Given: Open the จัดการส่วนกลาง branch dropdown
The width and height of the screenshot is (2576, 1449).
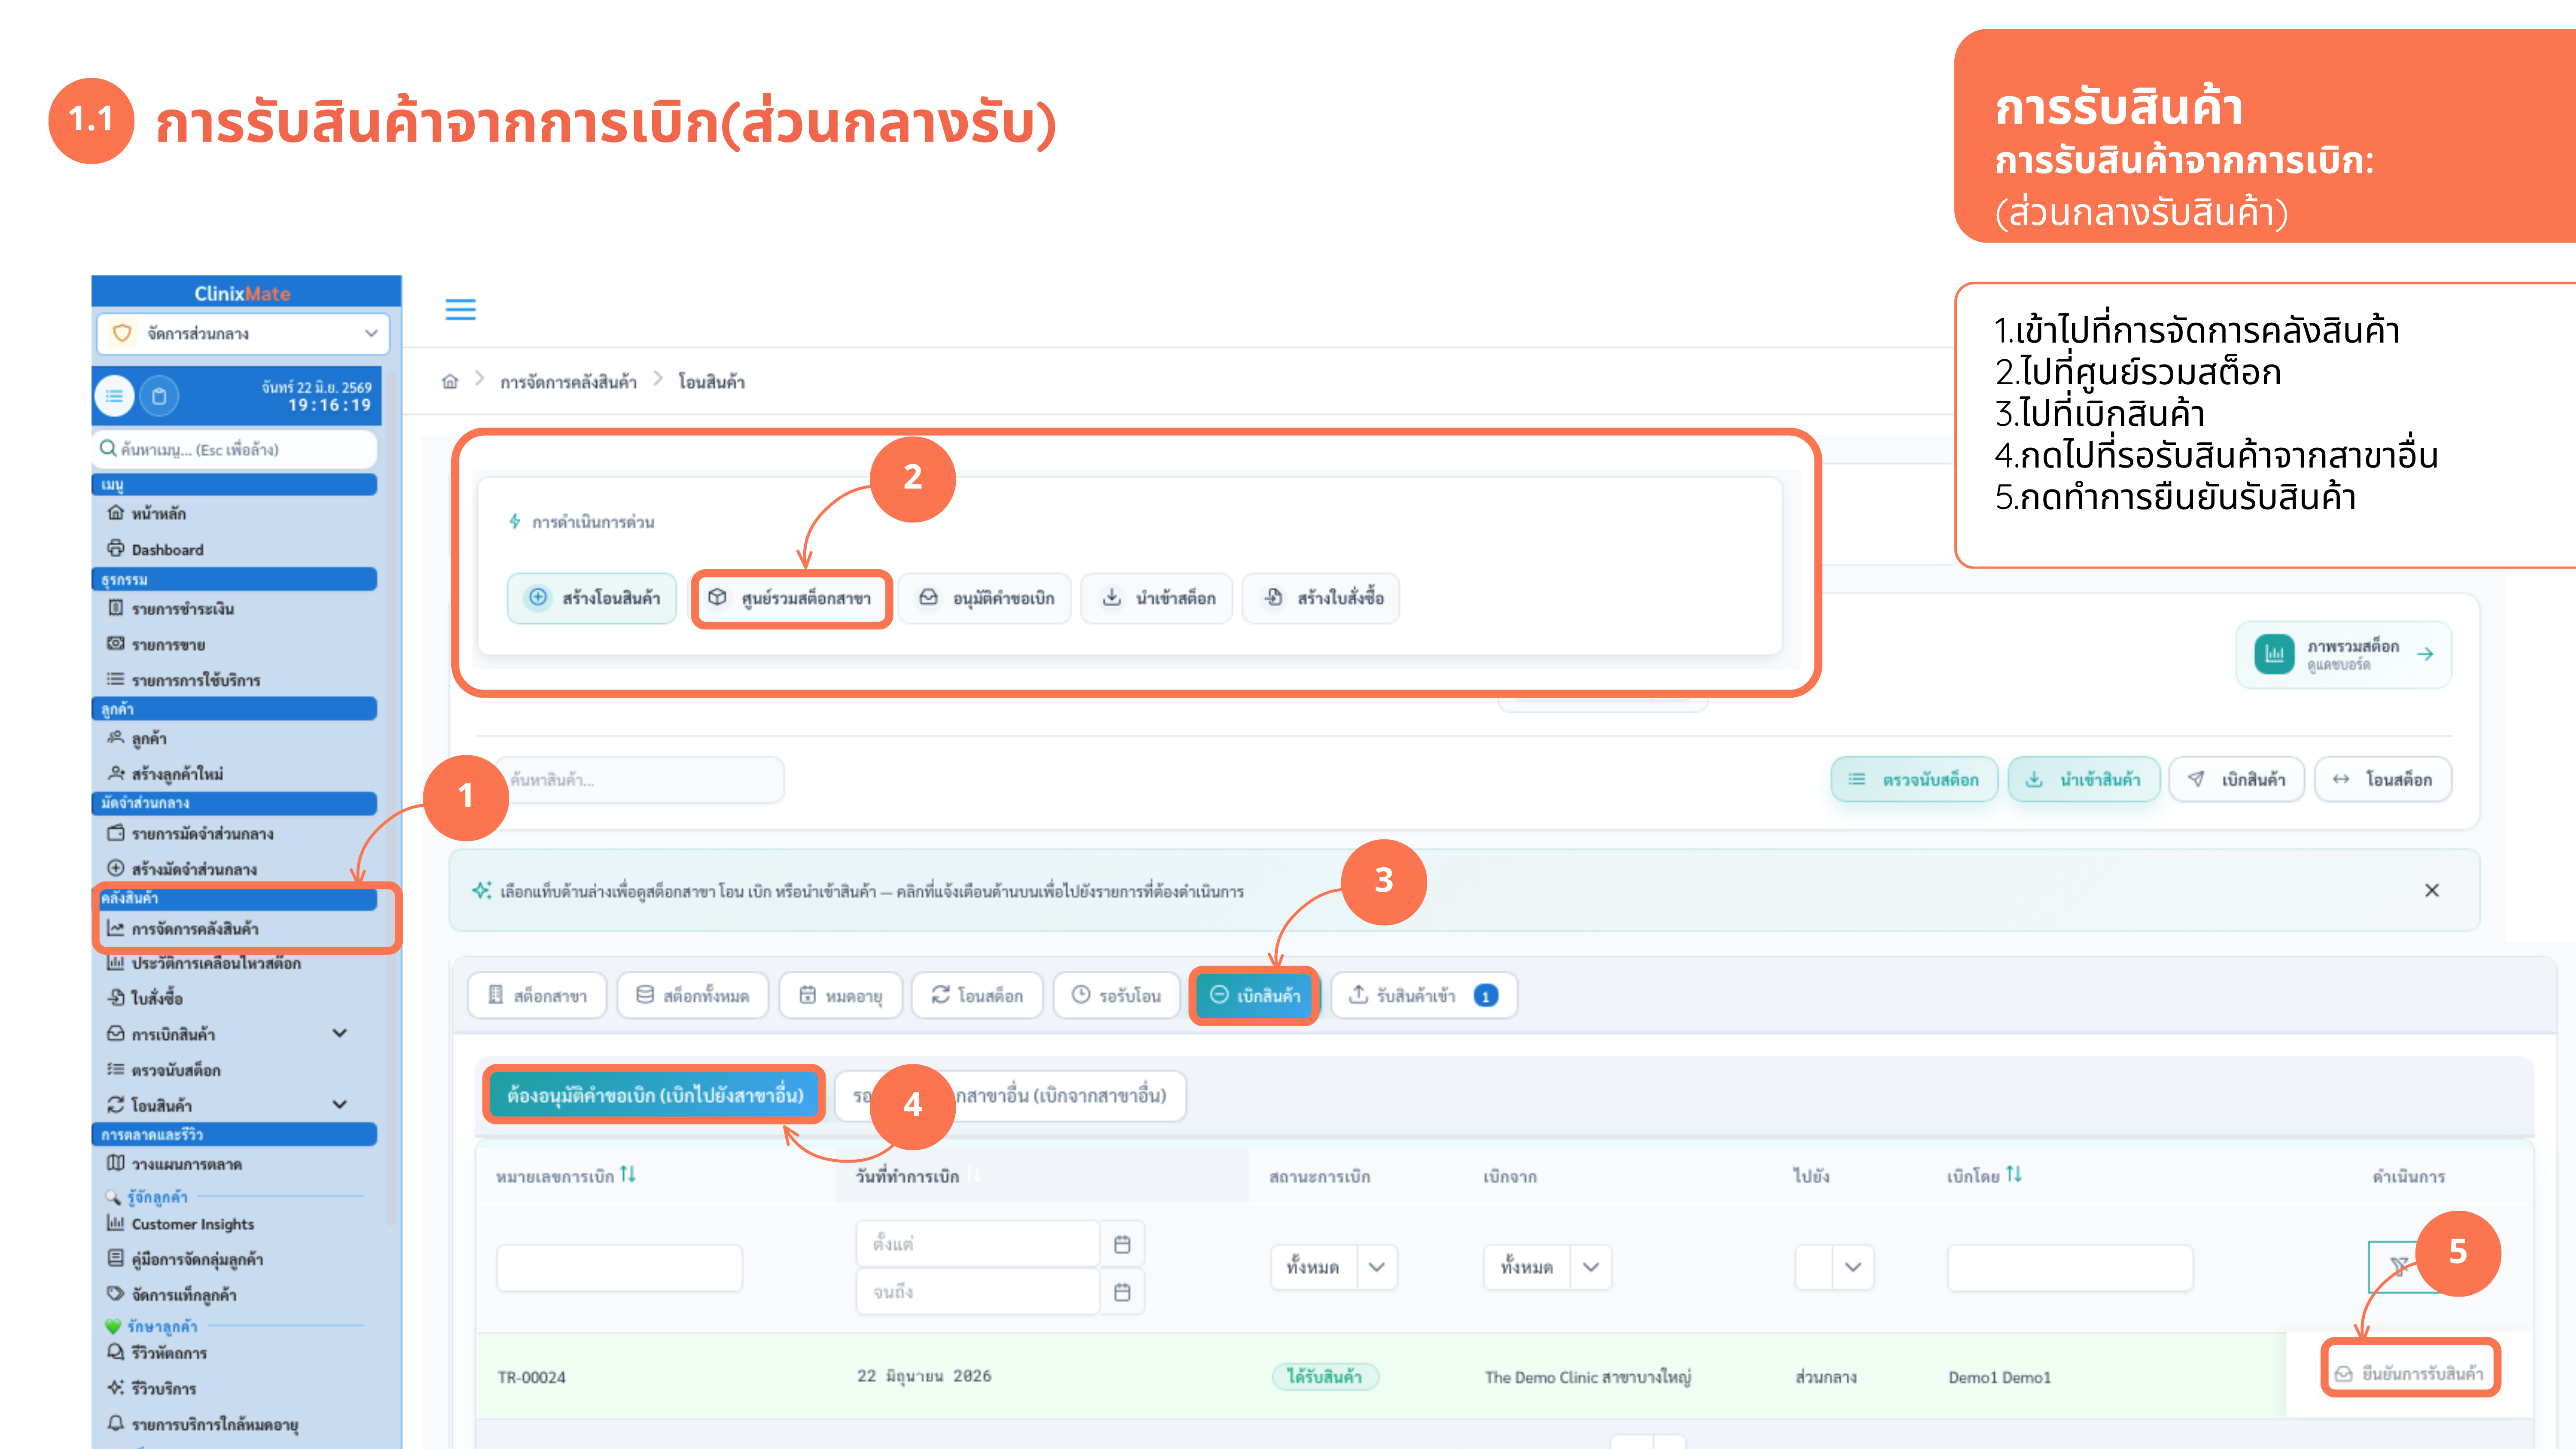Looking at the screenshot, I should click(243, 333).
